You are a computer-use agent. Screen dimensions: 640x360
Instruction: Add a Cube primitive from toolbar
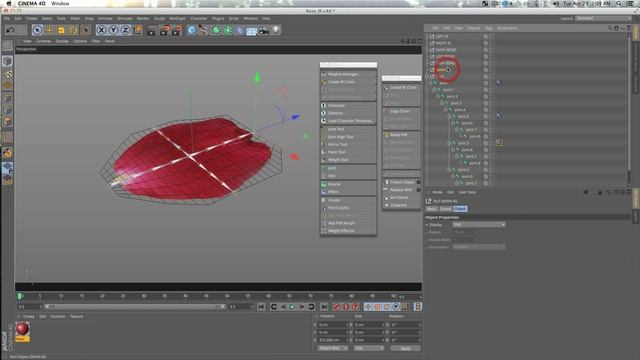[191, 30]
